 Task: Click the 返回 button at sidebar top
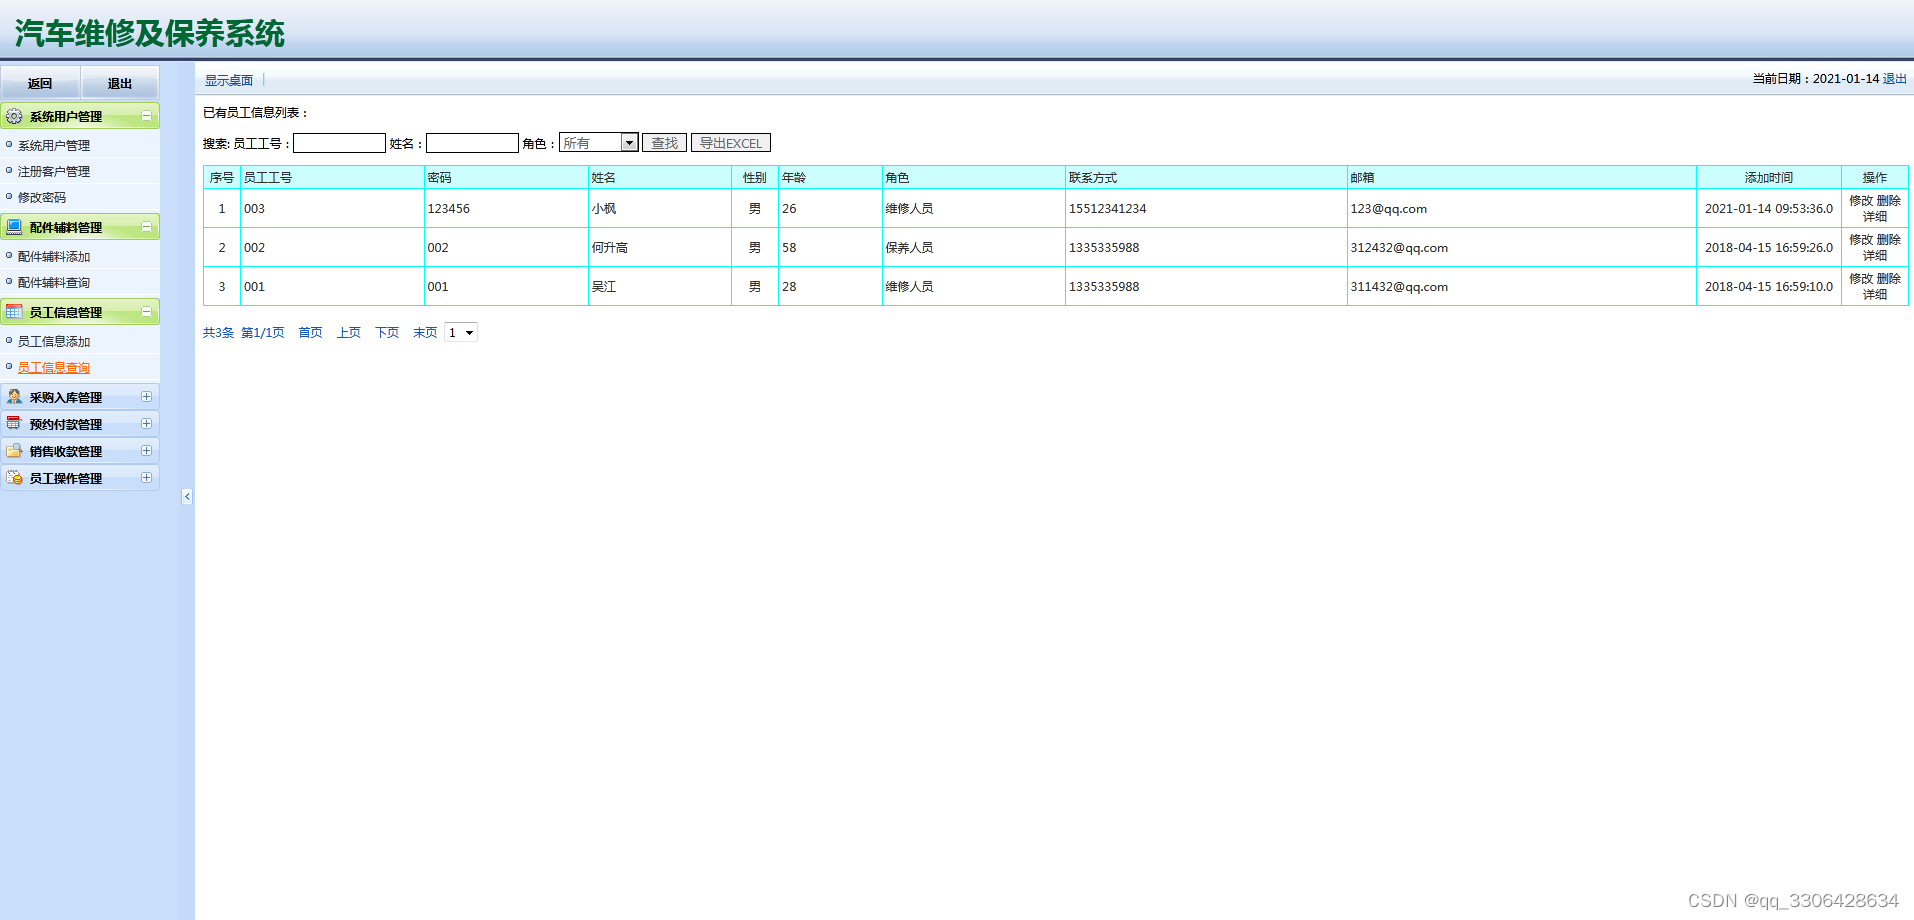coord(40,83)
